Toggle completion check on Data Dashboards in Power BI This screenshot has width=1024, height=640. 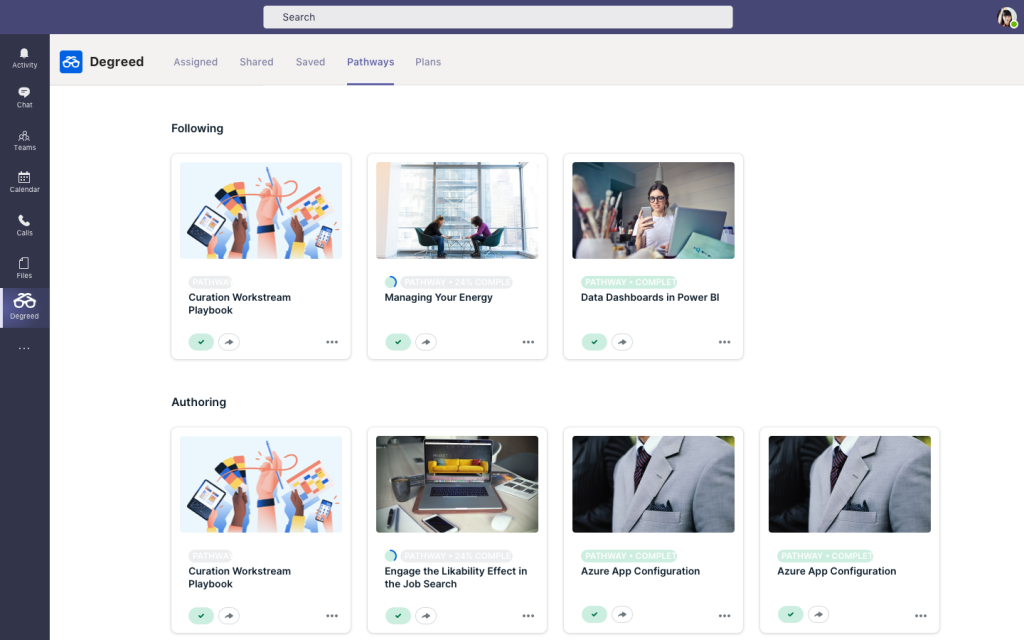click(594, 342)
